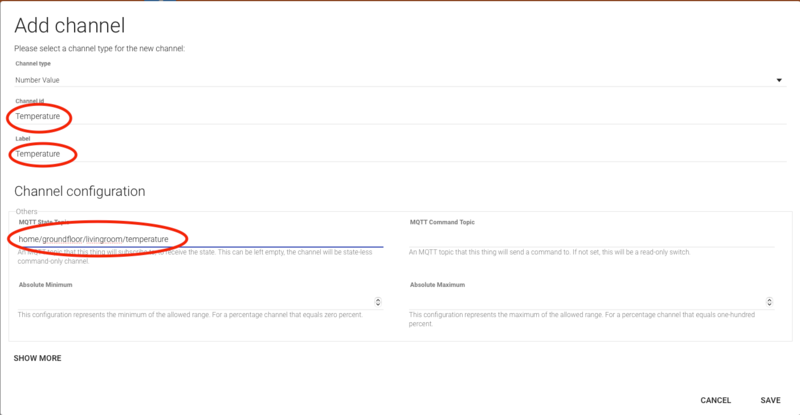Click the Channel configuration heading
This screenshot has width=800, height=415.
point(80,190)
